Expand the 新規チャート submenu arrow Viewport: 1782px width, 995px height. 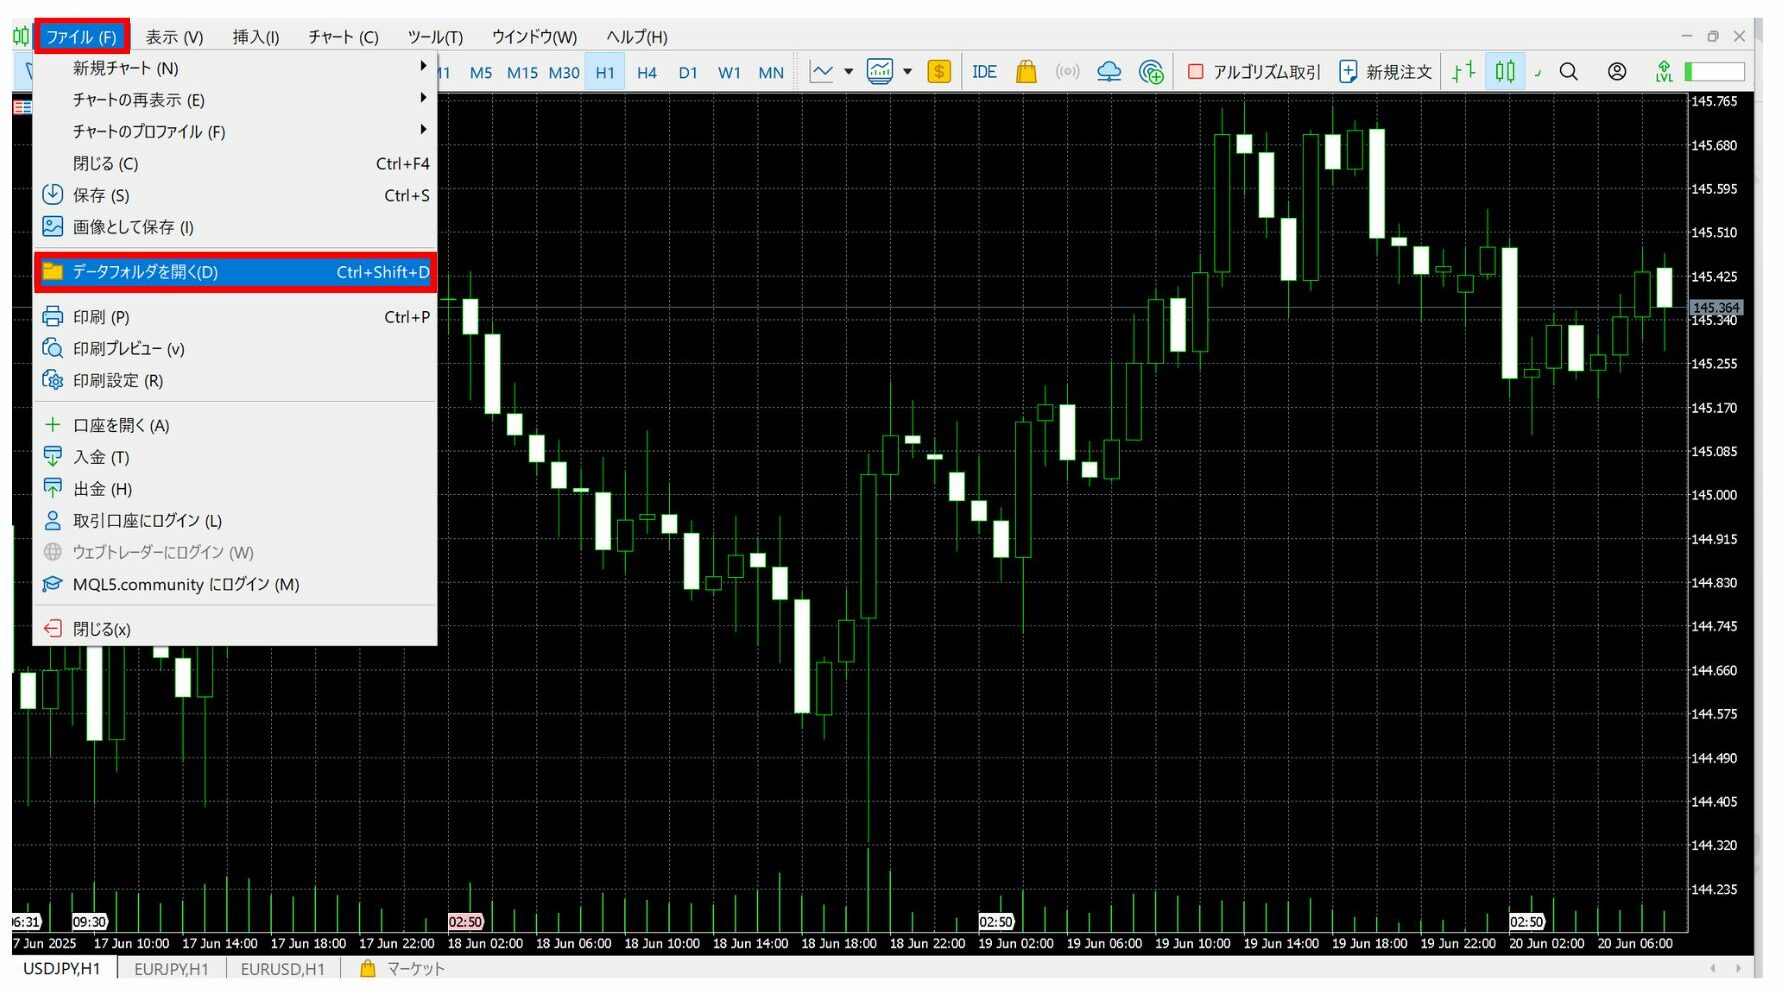(423, 67)
